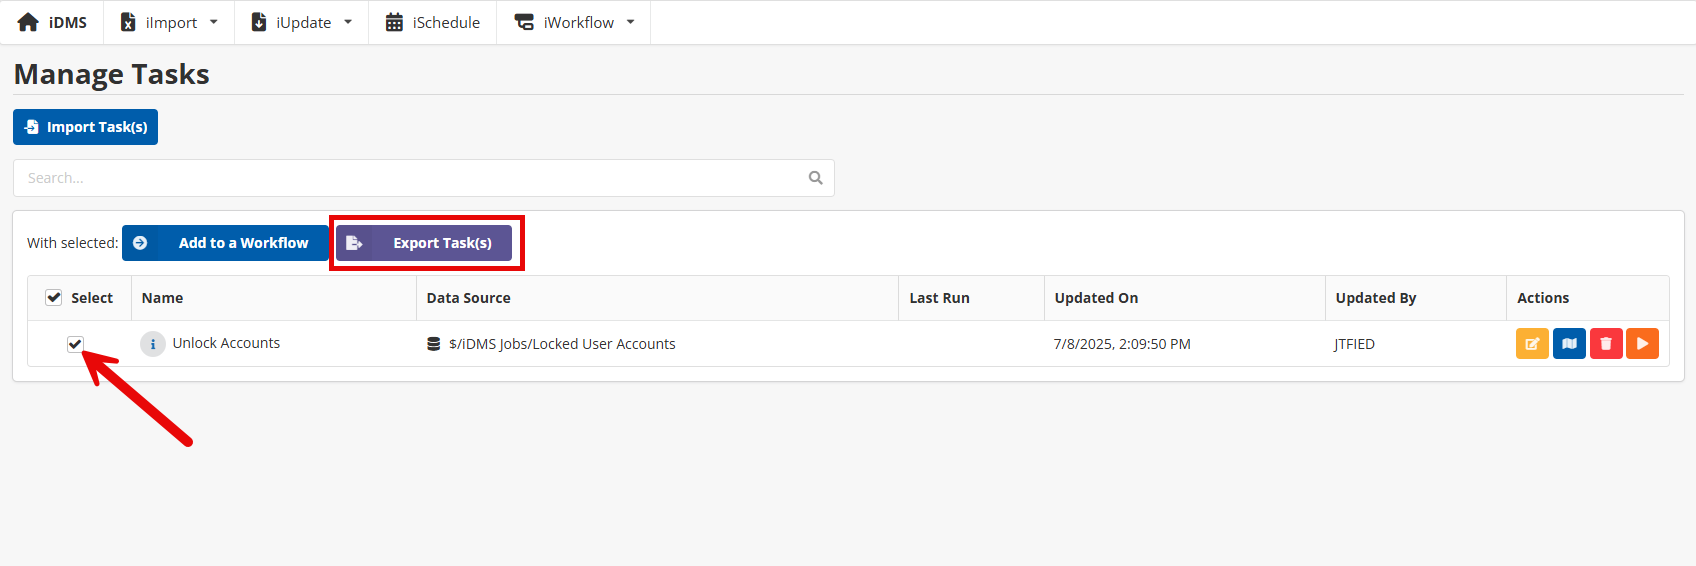Click the iDMS home icon
Screen dimensions: 1696x566
pyautogui.click(x=28, y=22)
